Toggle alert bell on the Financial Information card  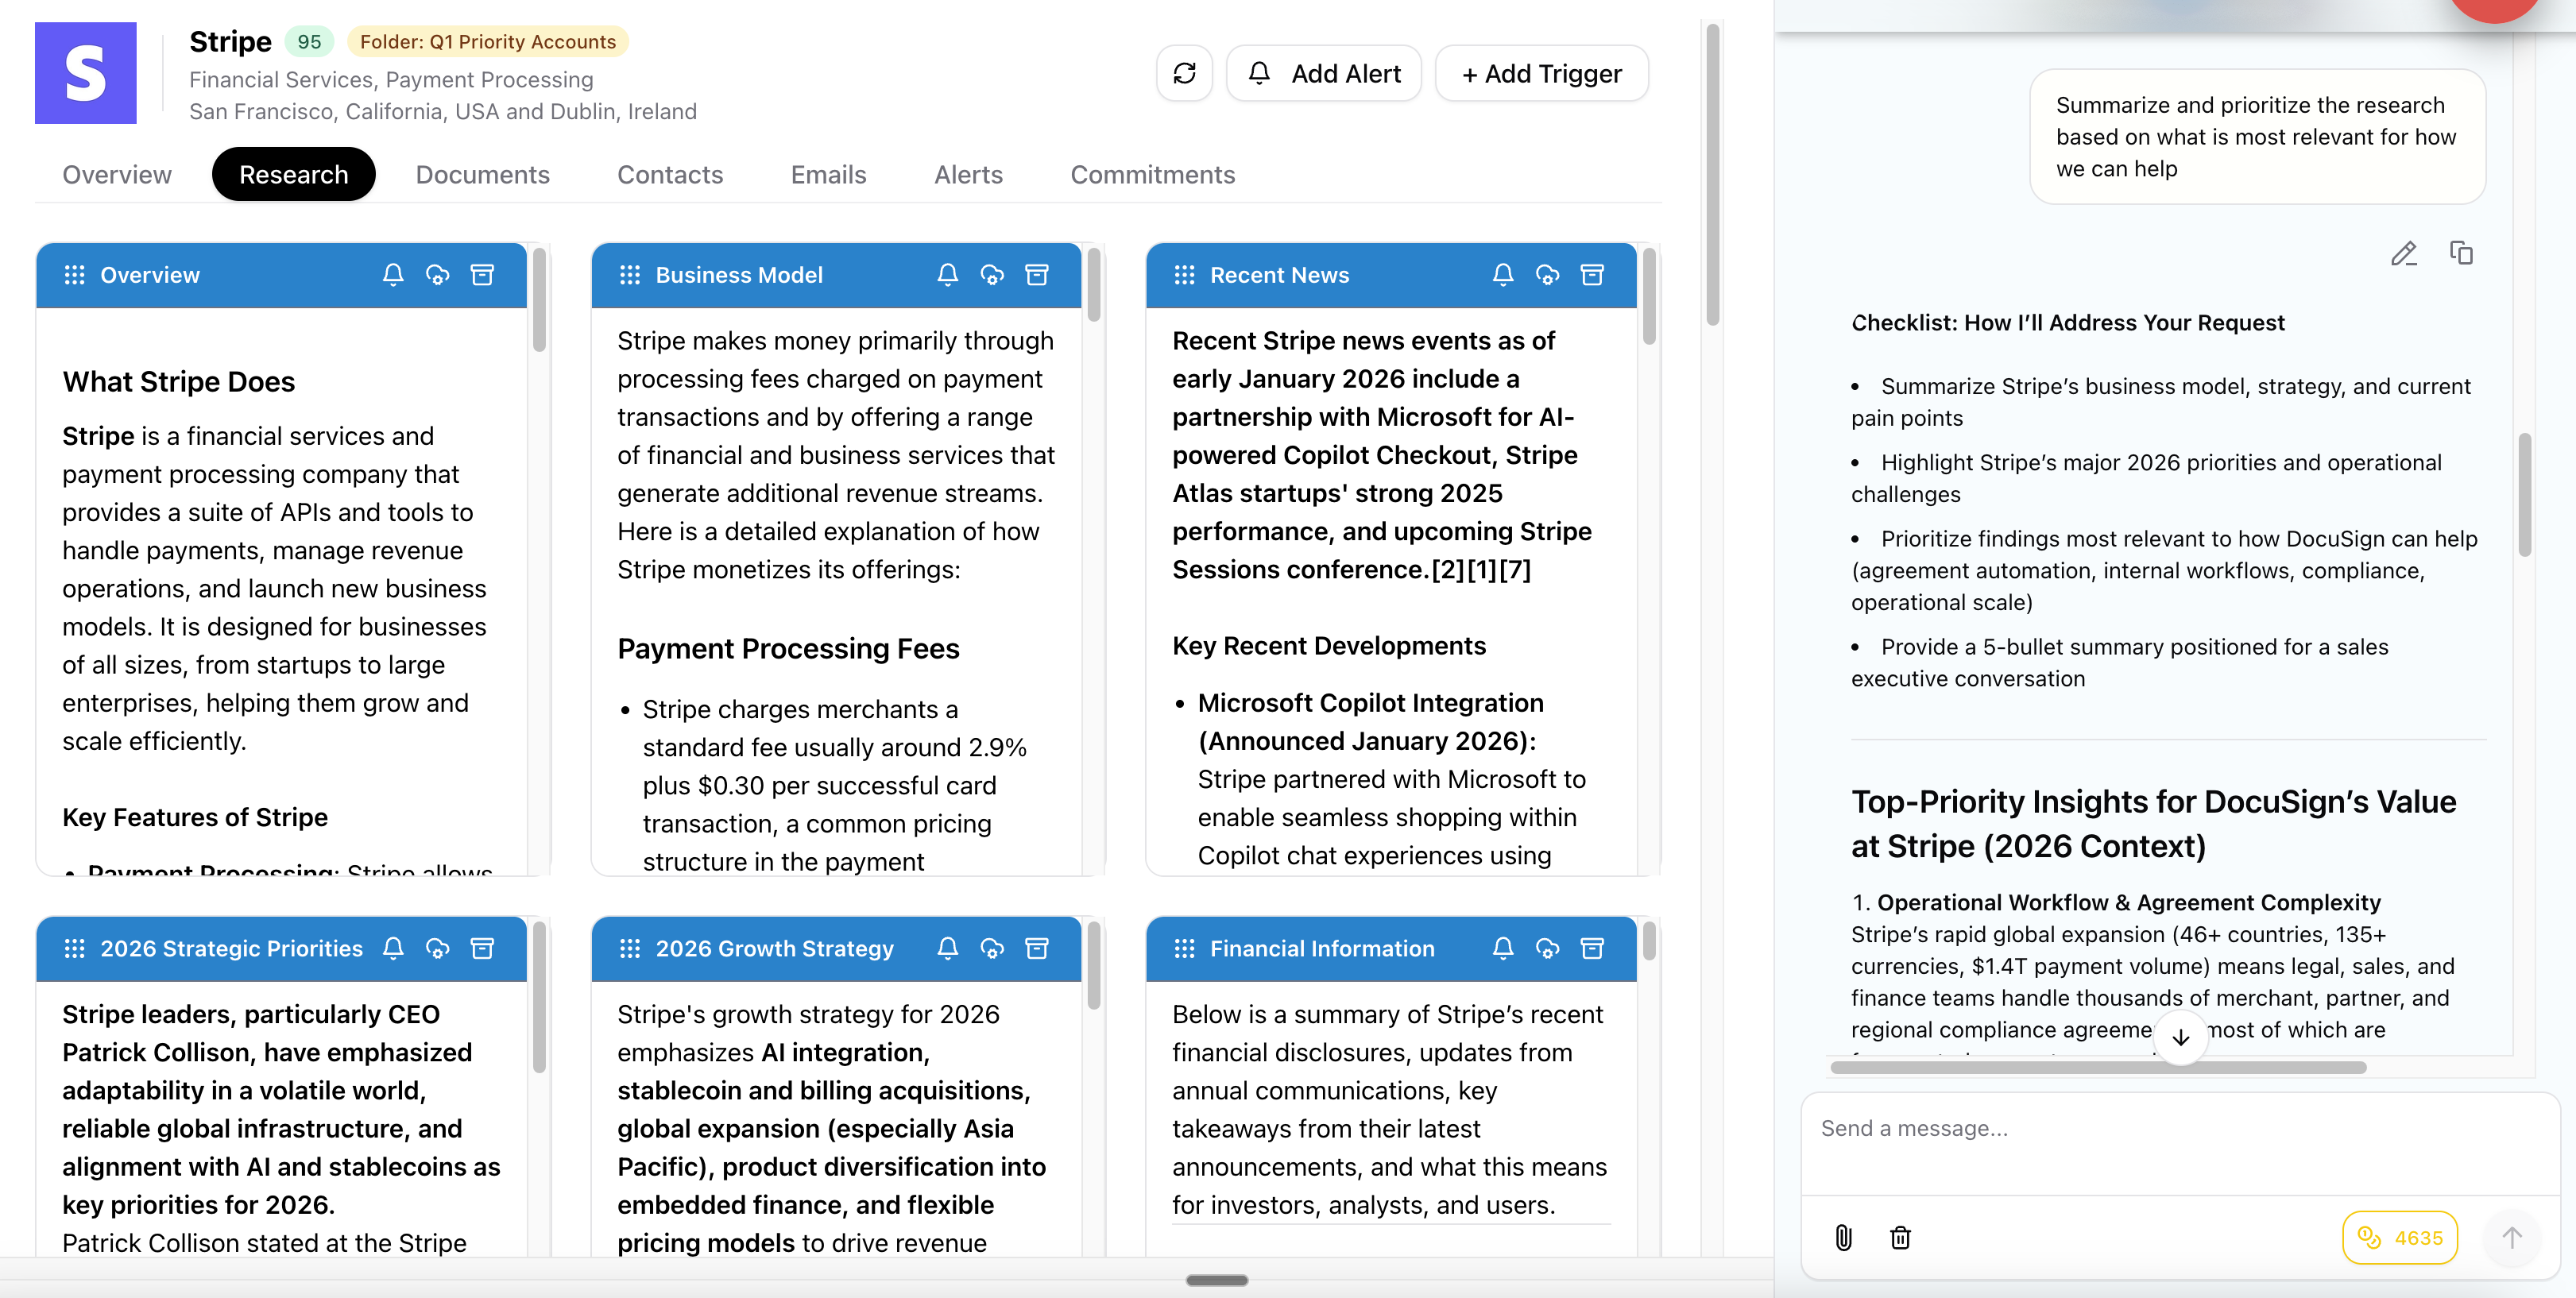(1503, 948)
